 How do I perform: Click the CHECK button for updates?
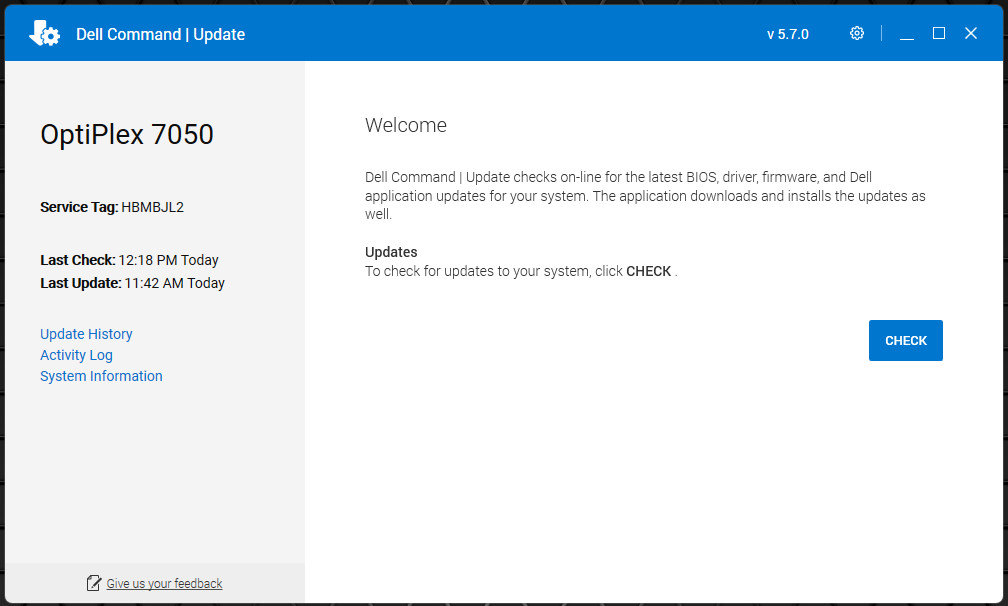905,341
